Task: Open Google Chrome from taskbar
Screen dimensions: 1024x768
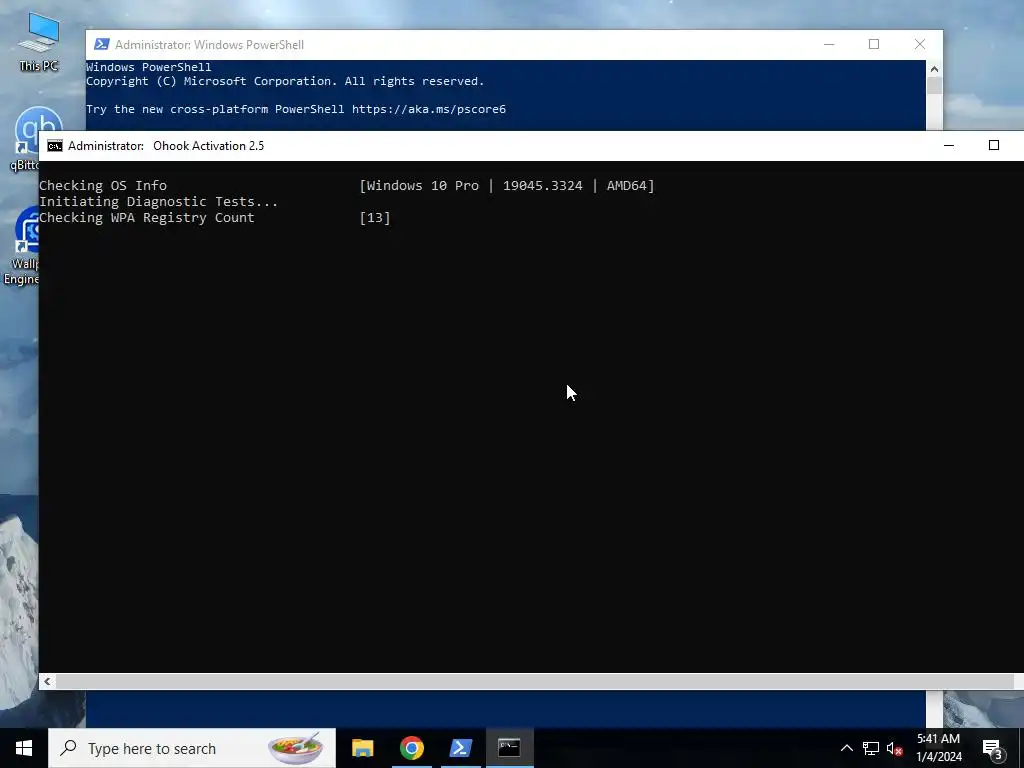Action: pos(411,748)
